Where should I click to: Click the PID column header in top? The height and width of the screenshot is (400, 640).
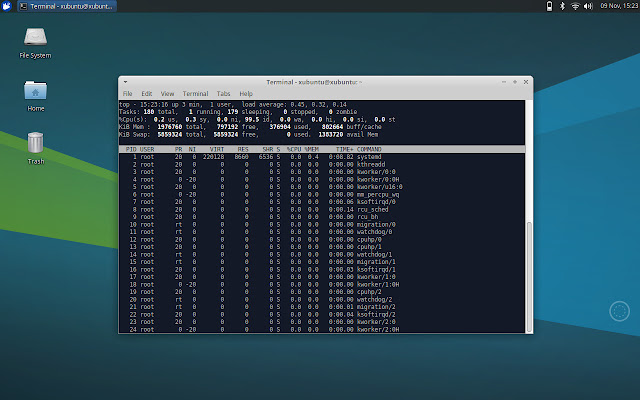[131, 149]
